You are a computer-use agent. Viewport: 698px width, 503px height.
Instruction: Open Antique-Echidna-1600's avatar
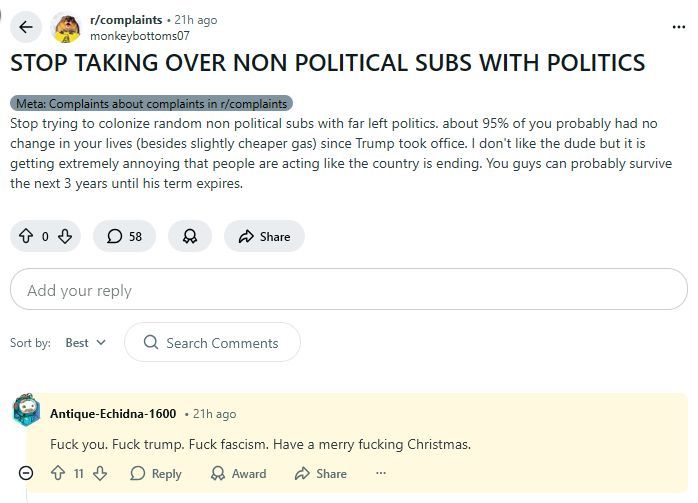(x=27, y=410)
